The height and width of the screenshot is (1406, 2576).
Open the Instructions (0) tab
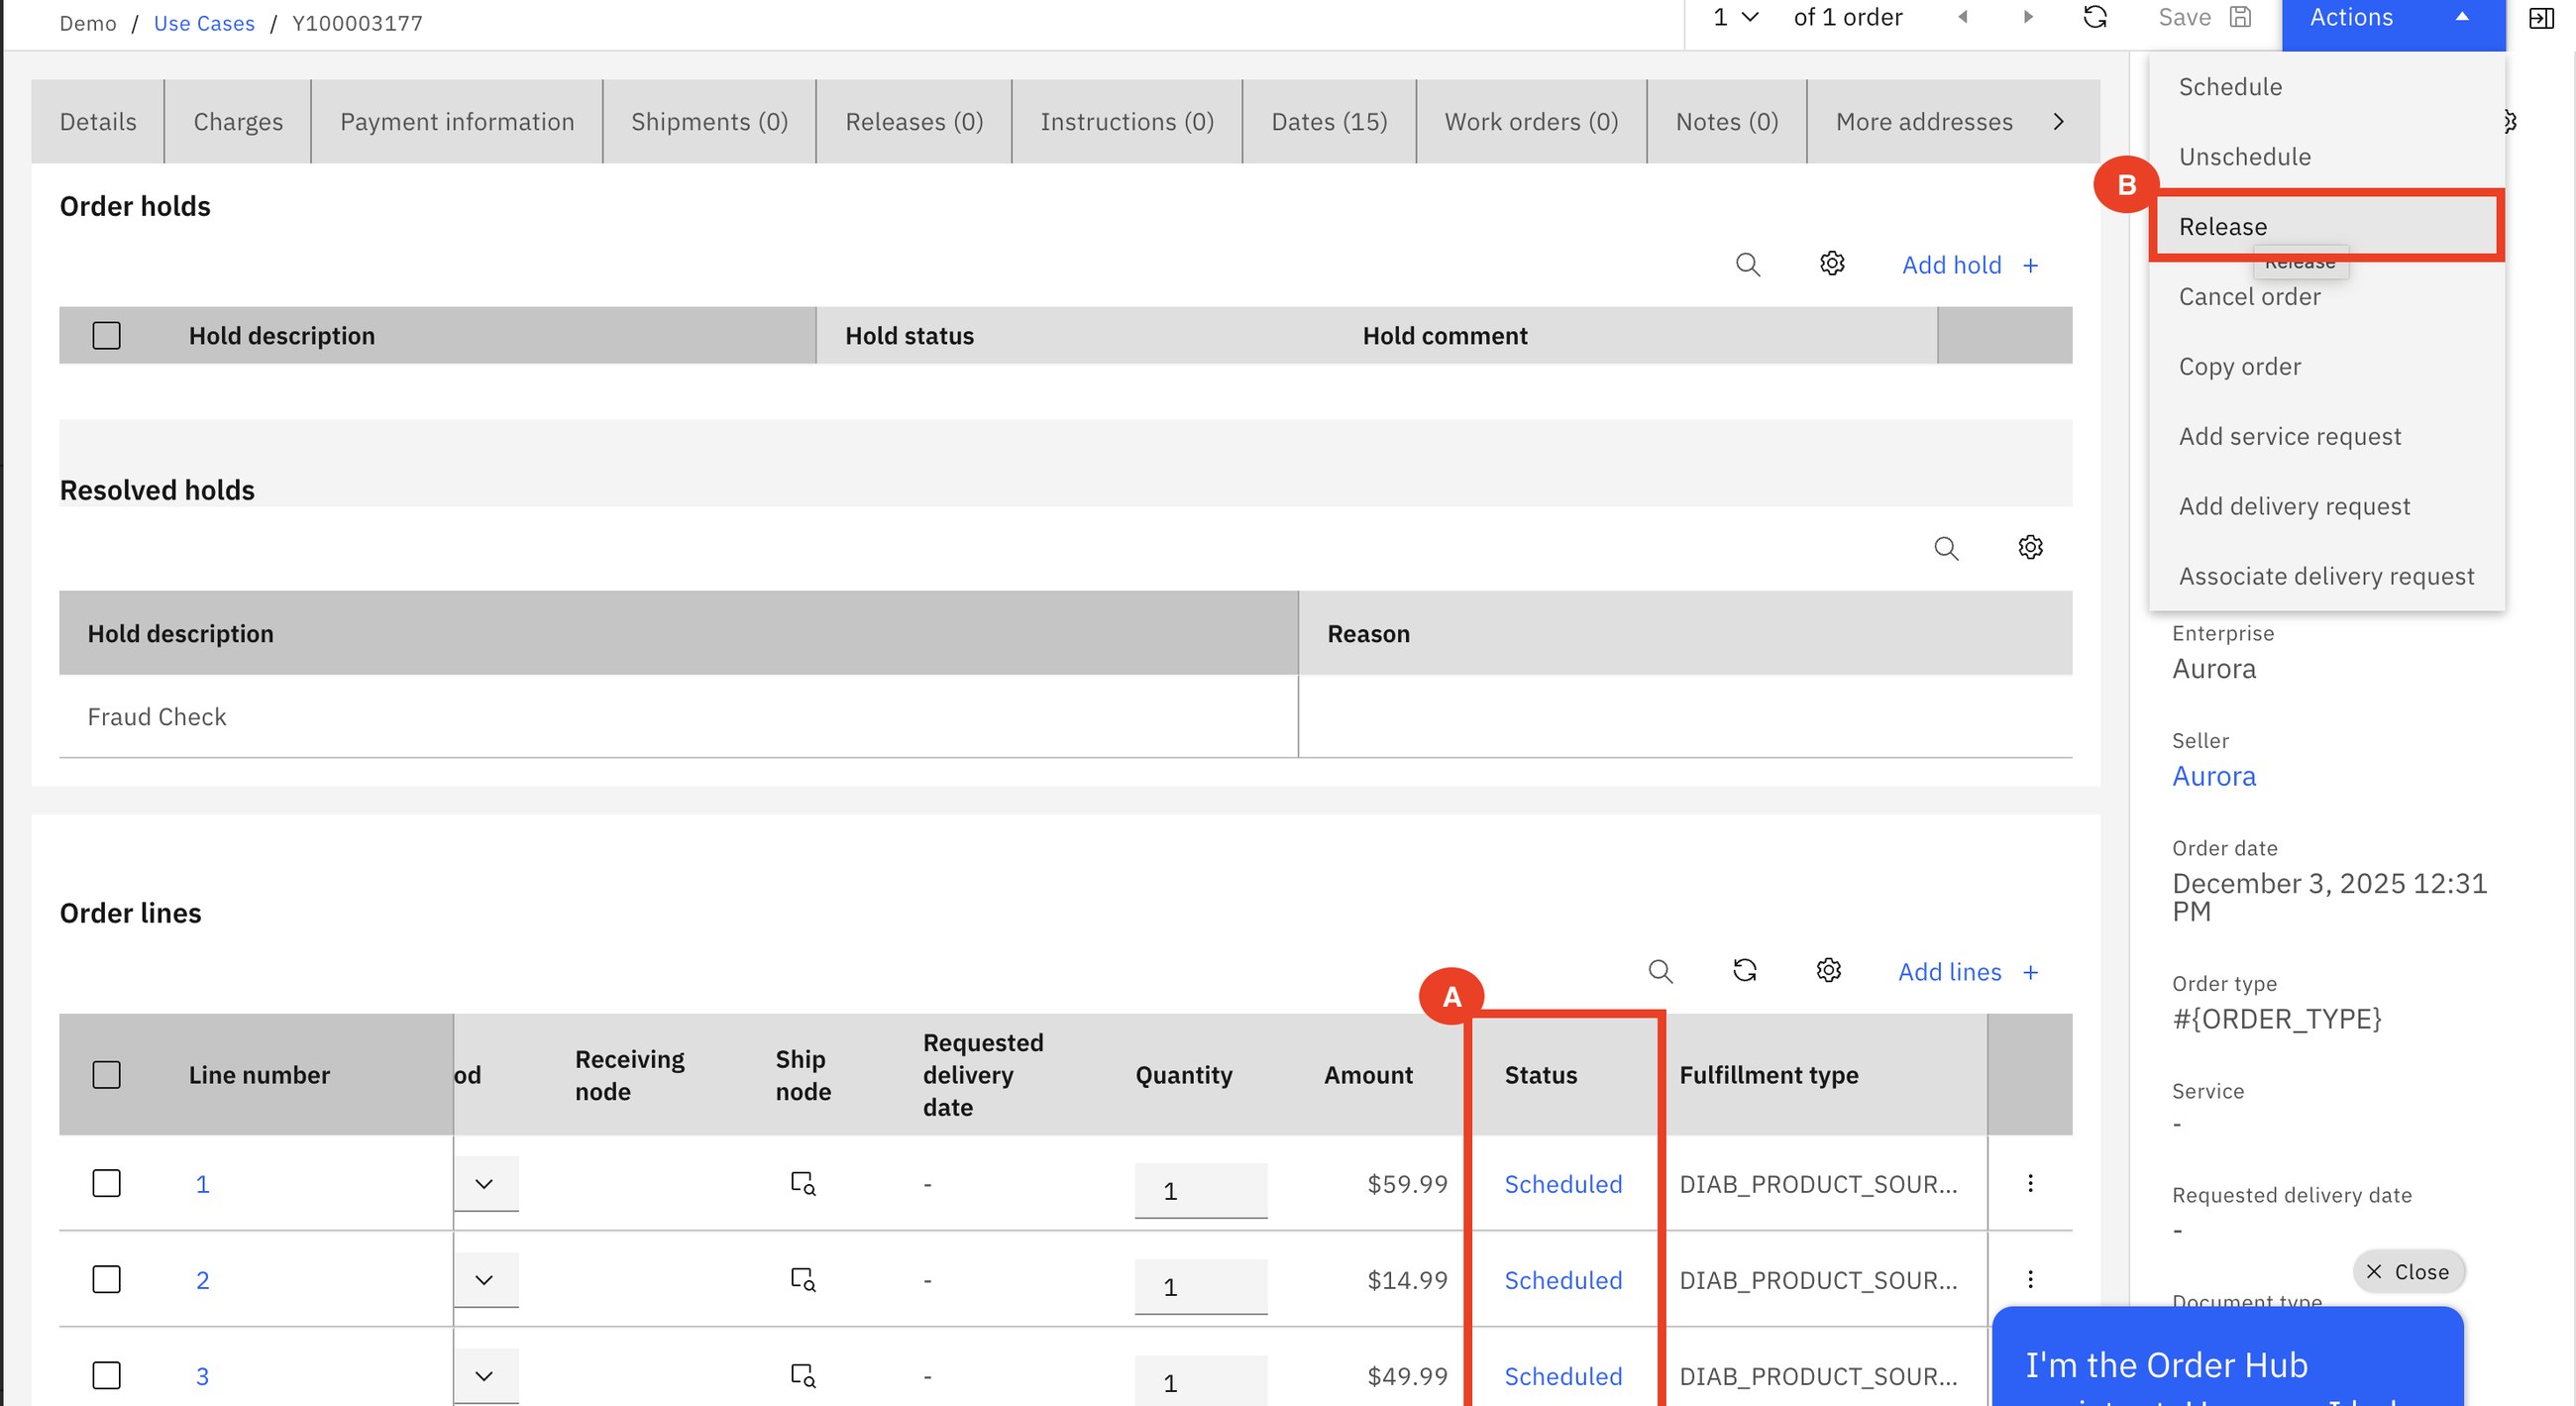[x=1127, y=121]
